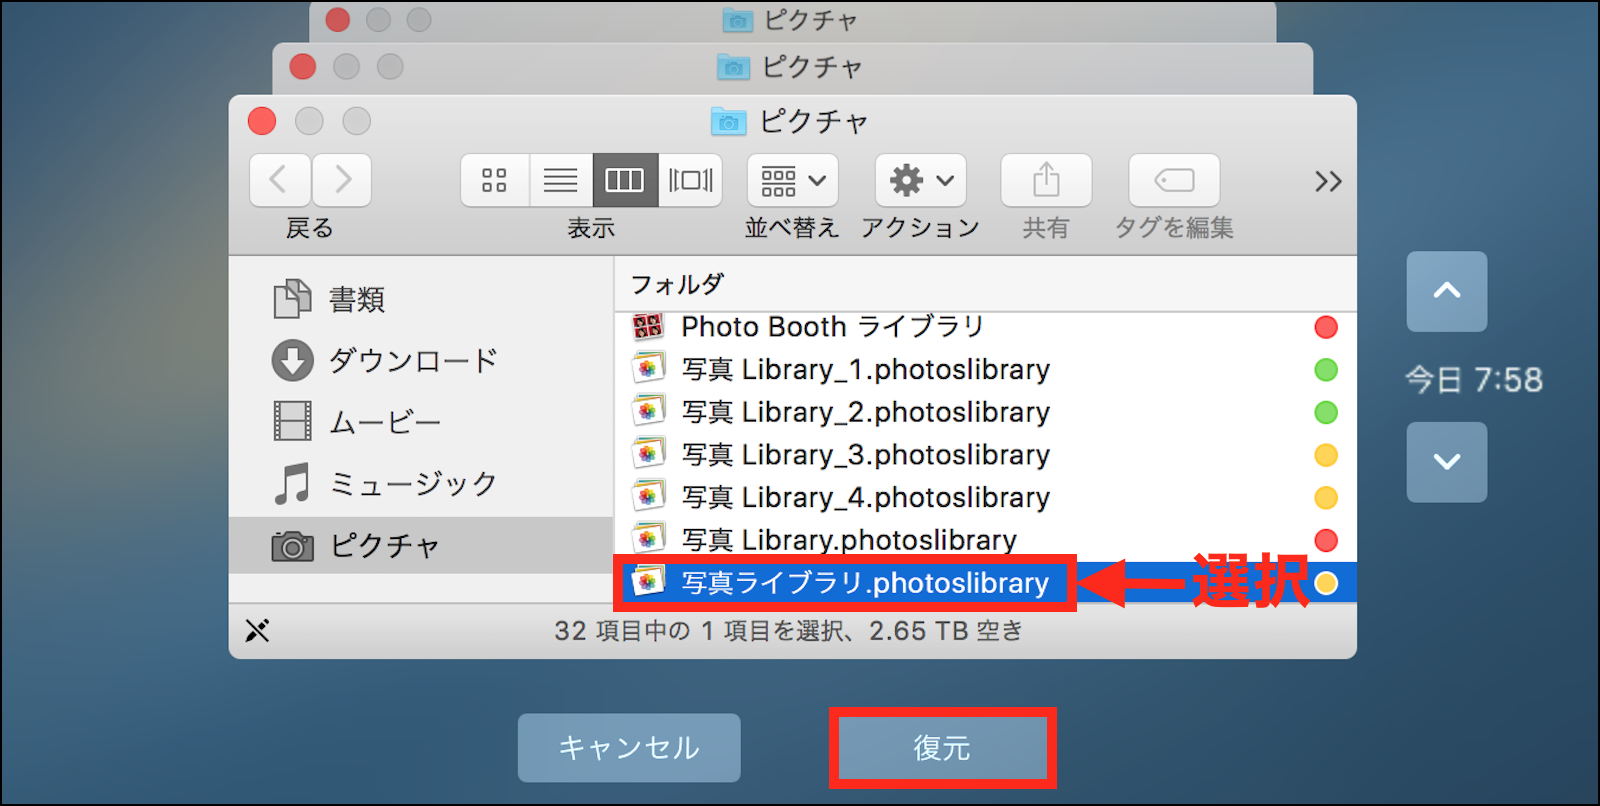Close the front ピクチャ window
Screen dimensions: 1600x806
(x=262, y=121)
